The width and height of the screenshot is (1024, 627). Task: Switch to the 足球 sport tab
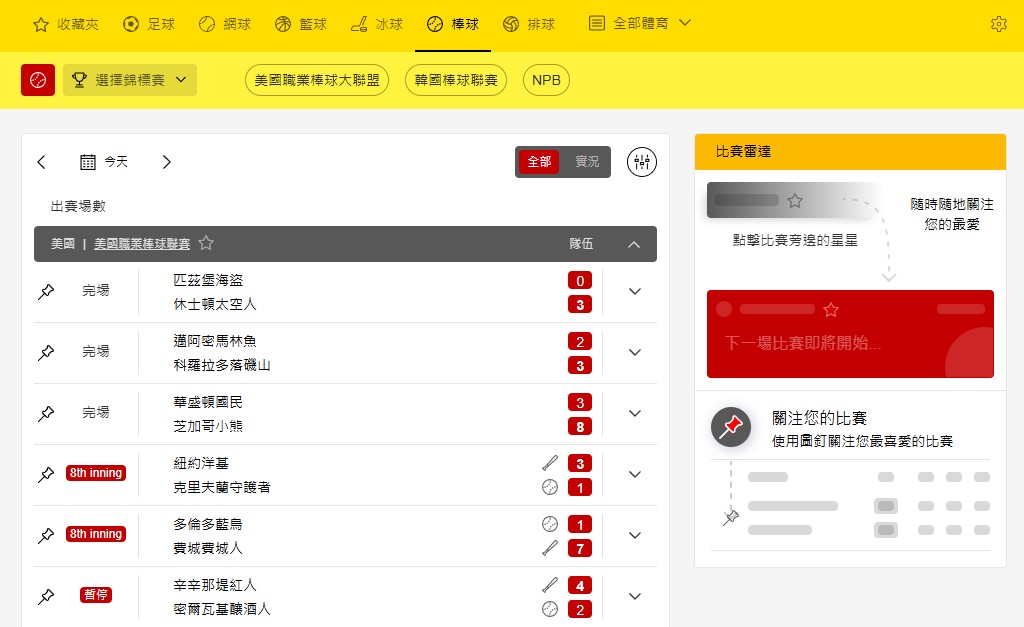click(149, 24)
